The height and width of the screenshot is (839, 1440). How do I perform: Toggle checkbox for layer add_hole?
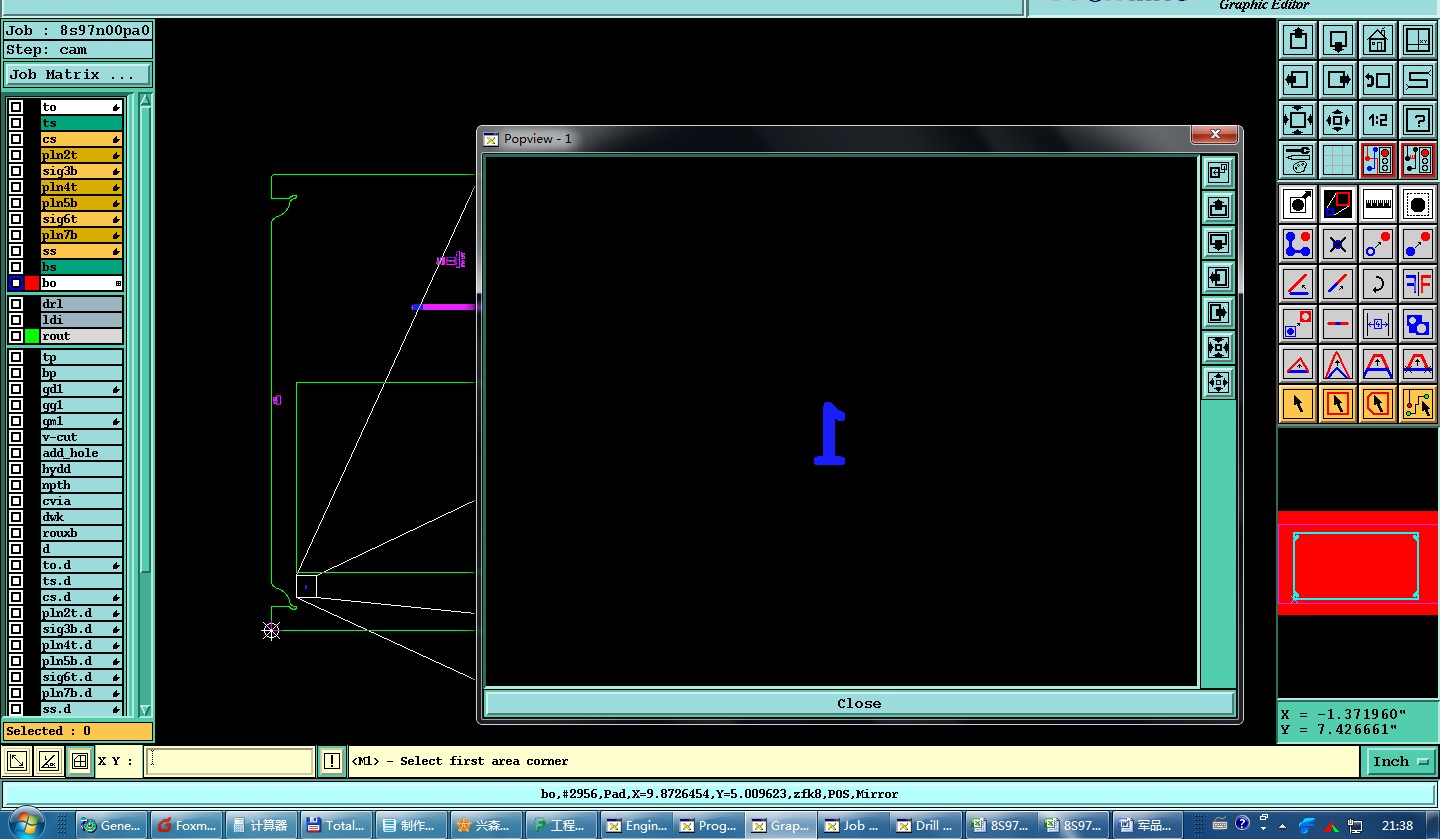click(16, 453)
